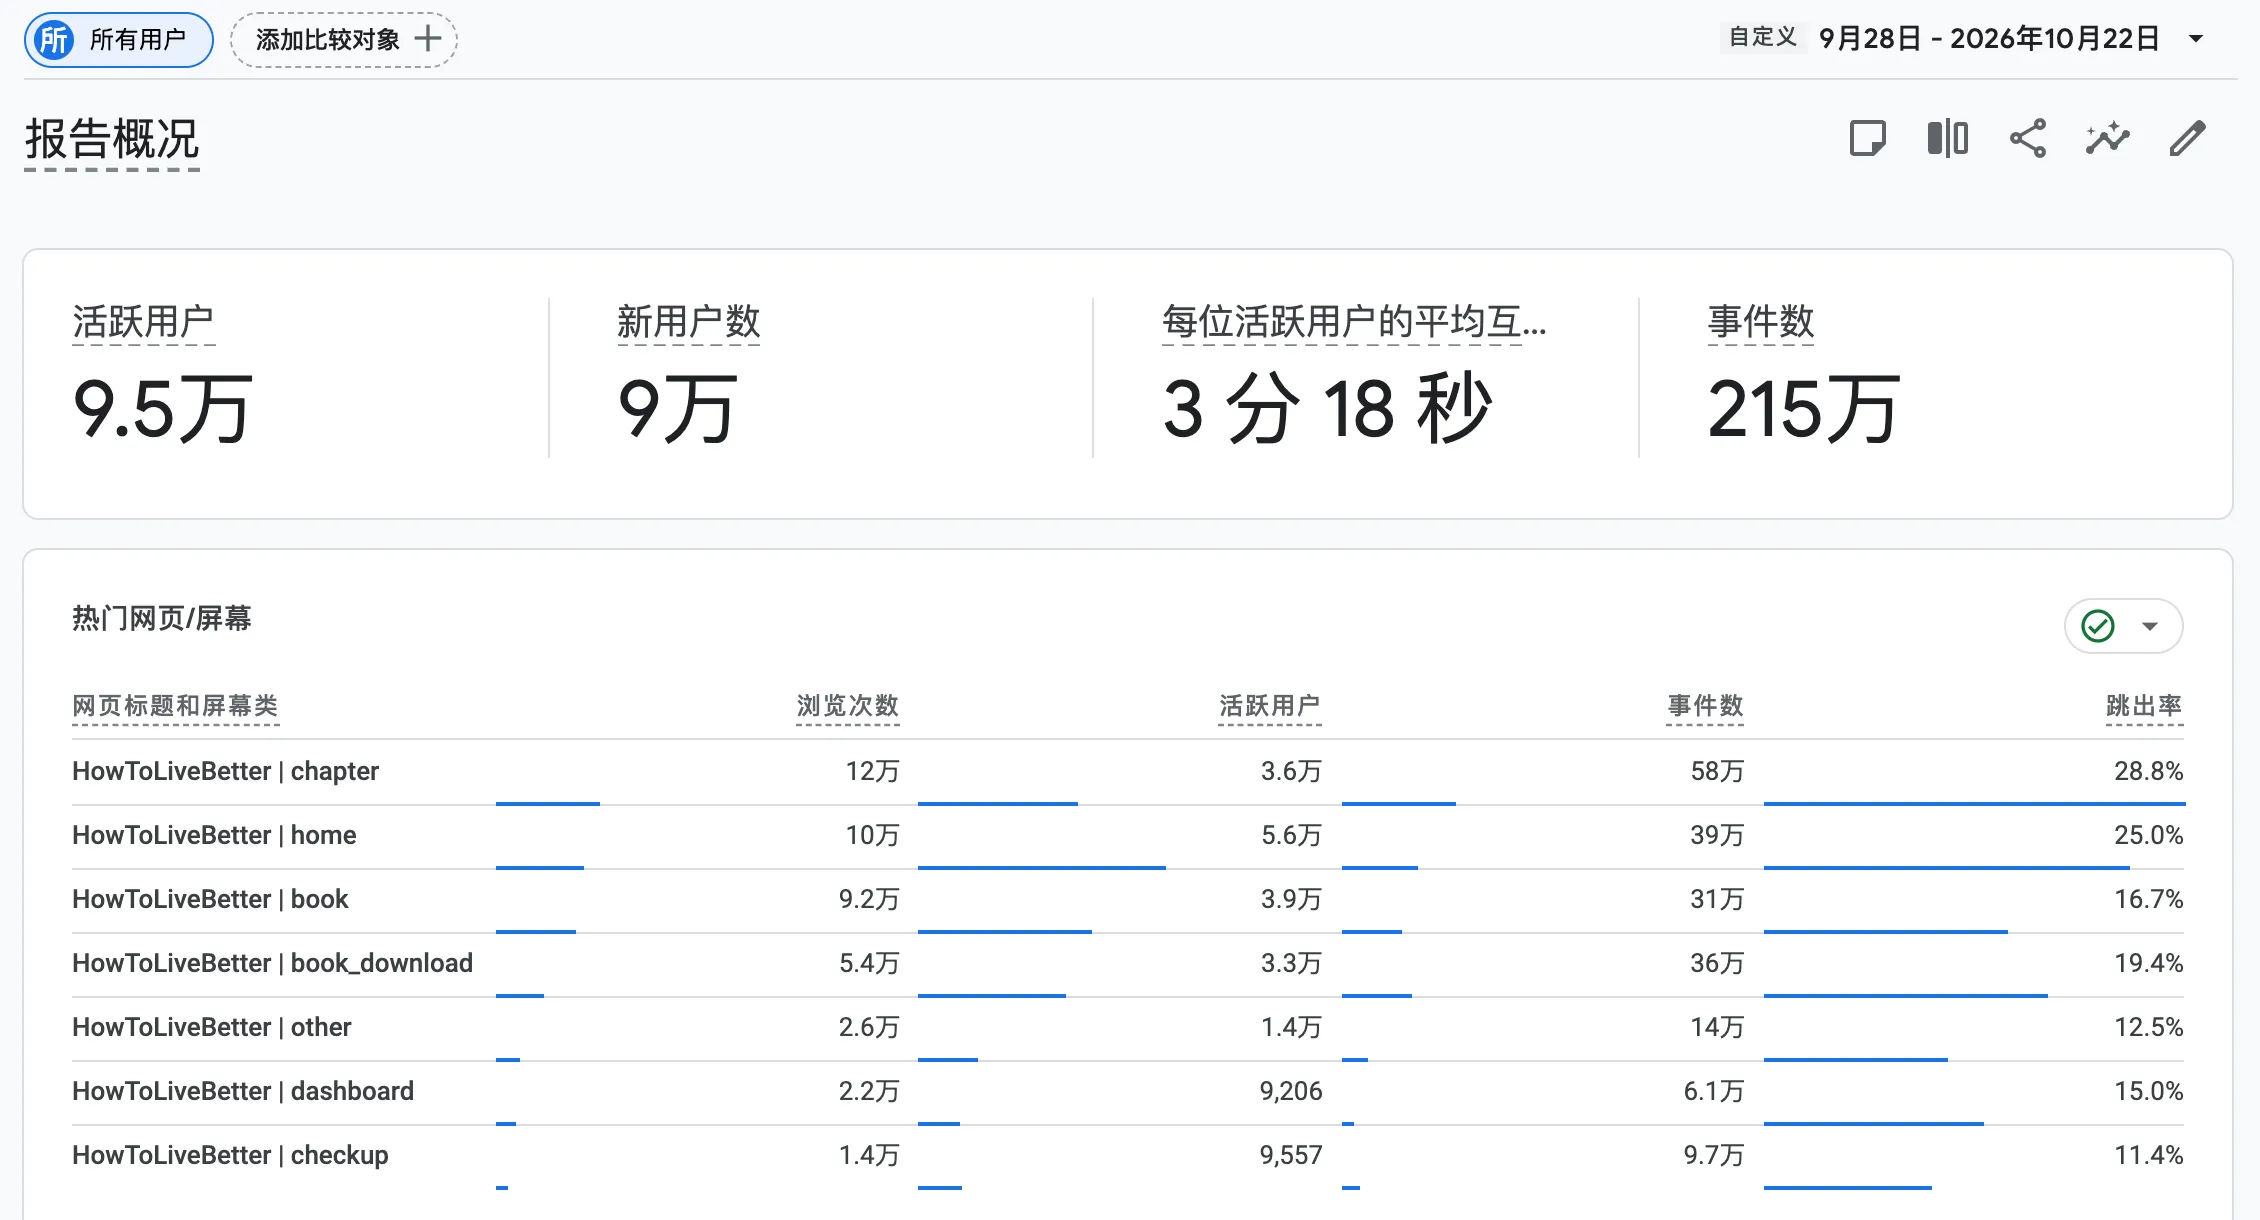Screen dimensions: 2260x1220
Task: Click row HowToLiveBetter | other
Action: [x=1128, y=1028]
